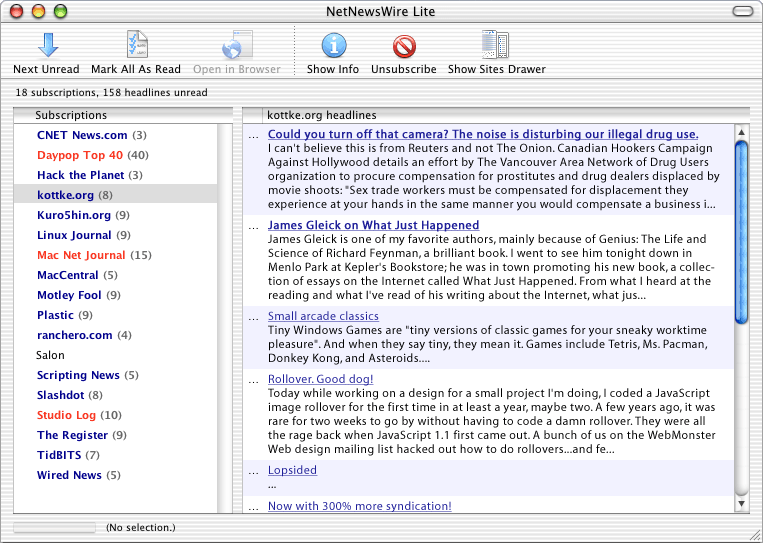Image resolution: width=763 pixels, height=543 pixels.
Task: Open the Small arcade classics link
Action: point(323,316)
